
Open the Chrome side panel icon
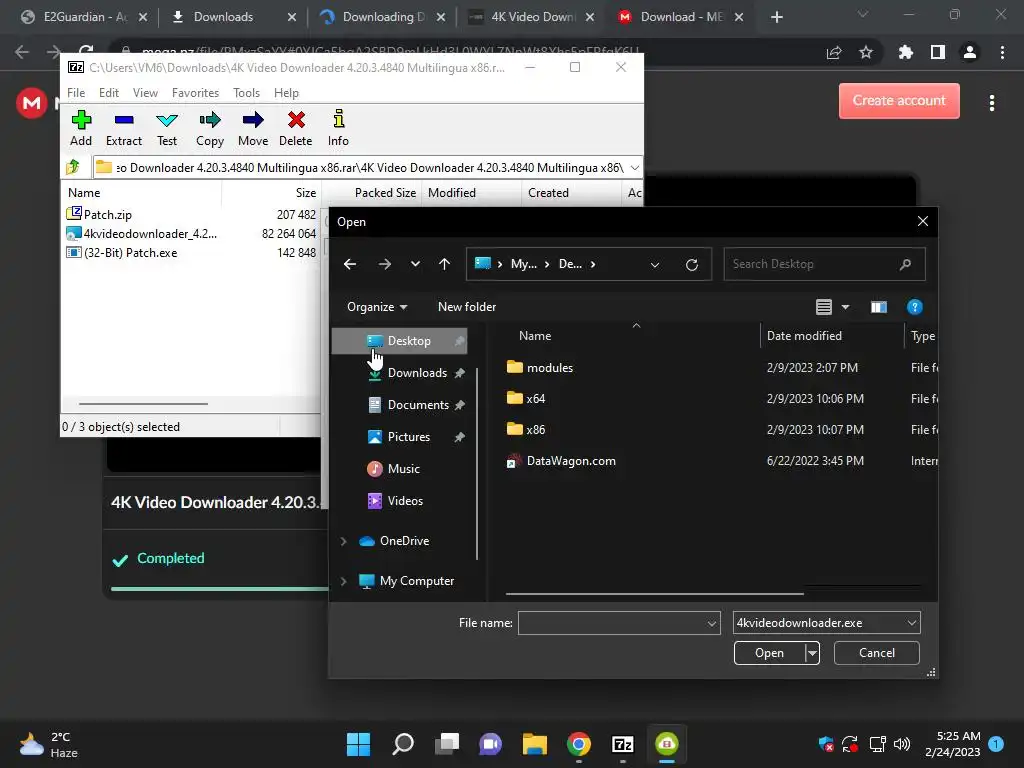click(938, 52)
